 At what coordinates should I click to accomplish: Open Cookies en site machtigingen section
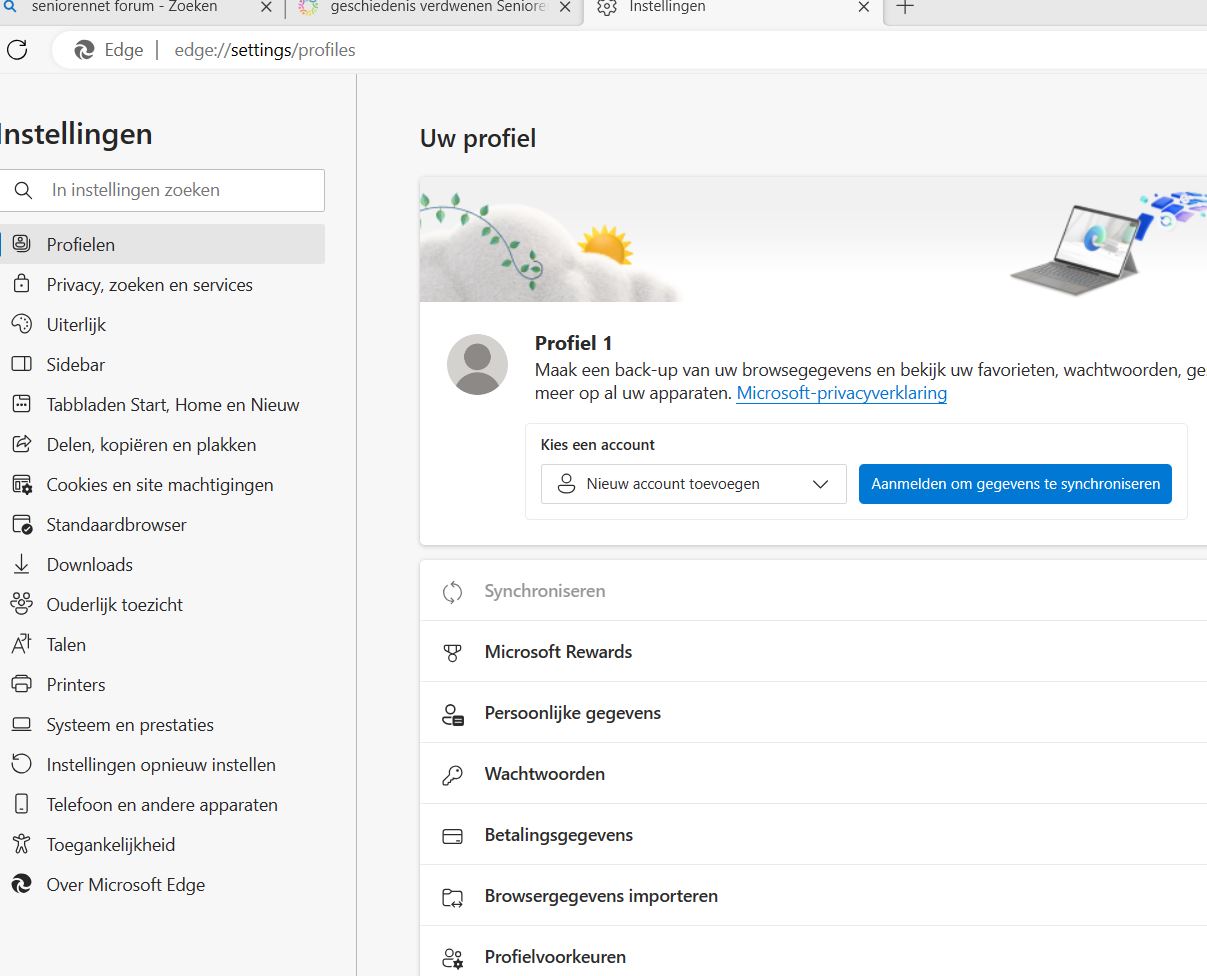click(x=160, y=485)
